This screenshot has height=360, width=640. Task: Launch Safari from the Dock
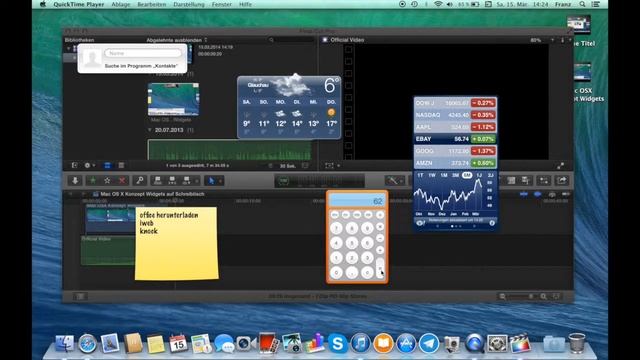[87, 344]
